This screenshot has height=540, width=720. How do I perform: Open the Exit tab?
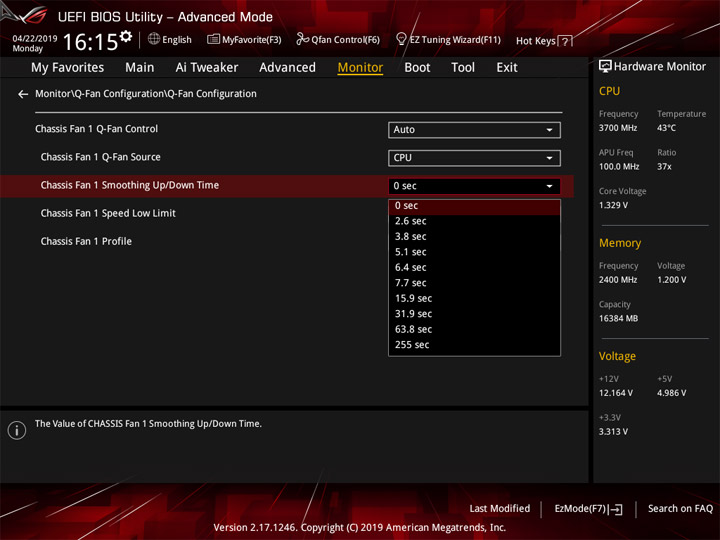tap(506, 68)
